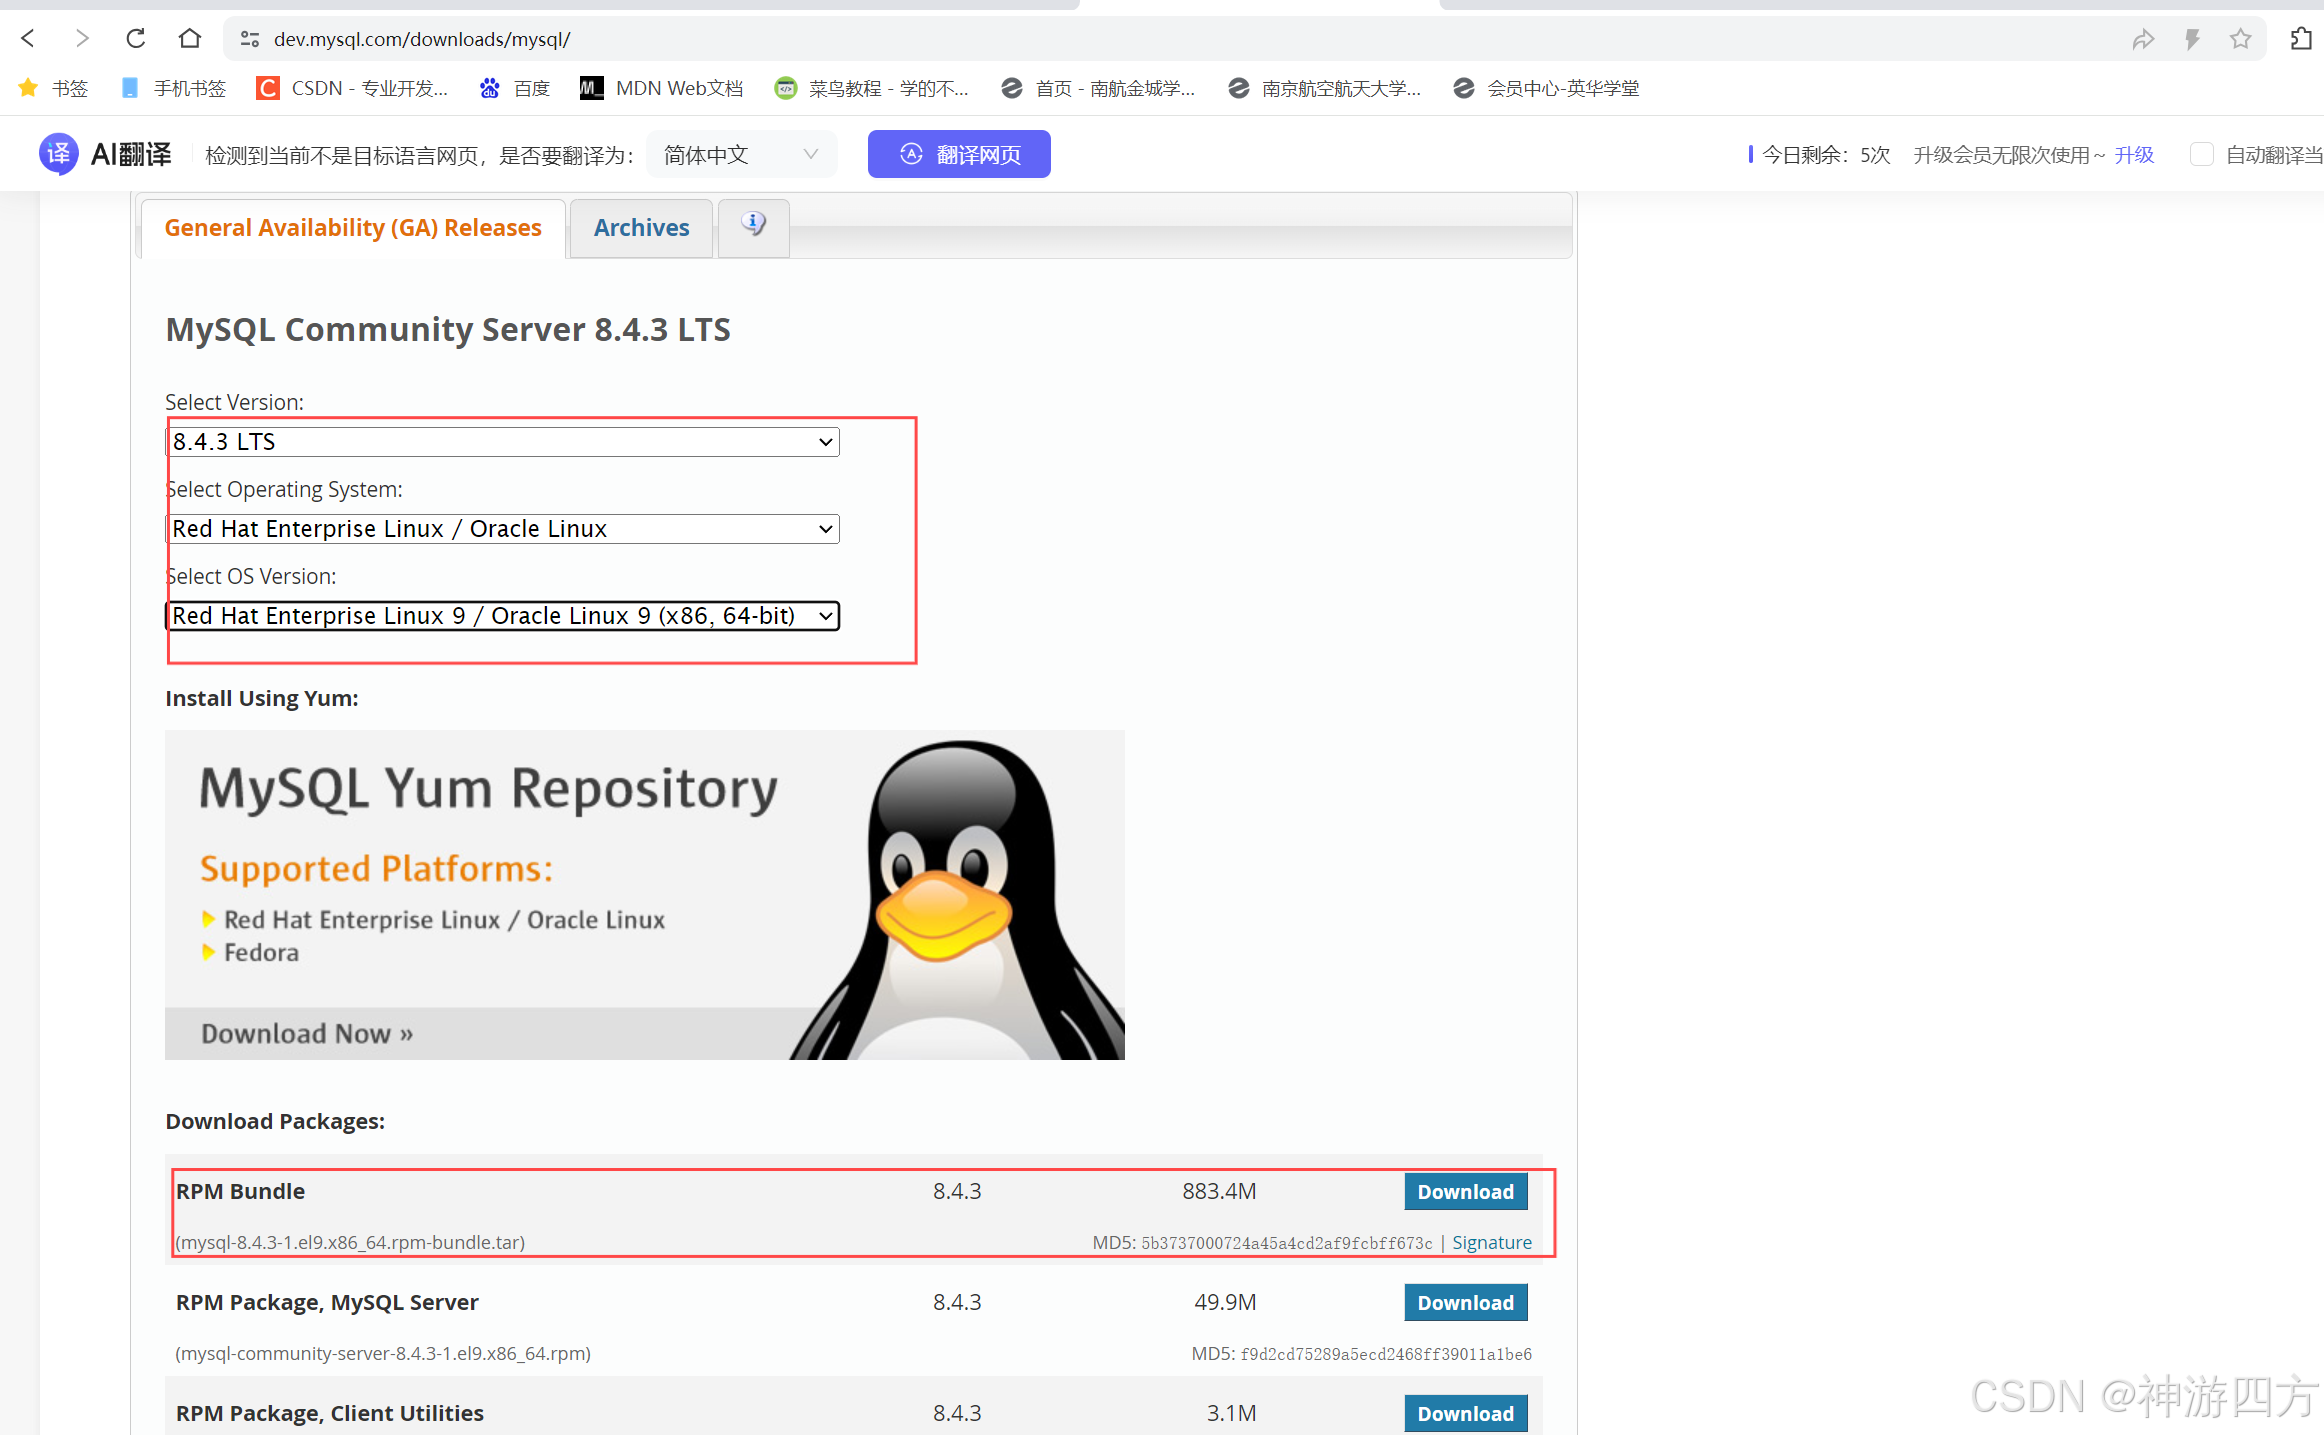Viewport: 2324px width, 1435px height.
Task: Reload the page with the refresh icon
Action: coord(136,39)
